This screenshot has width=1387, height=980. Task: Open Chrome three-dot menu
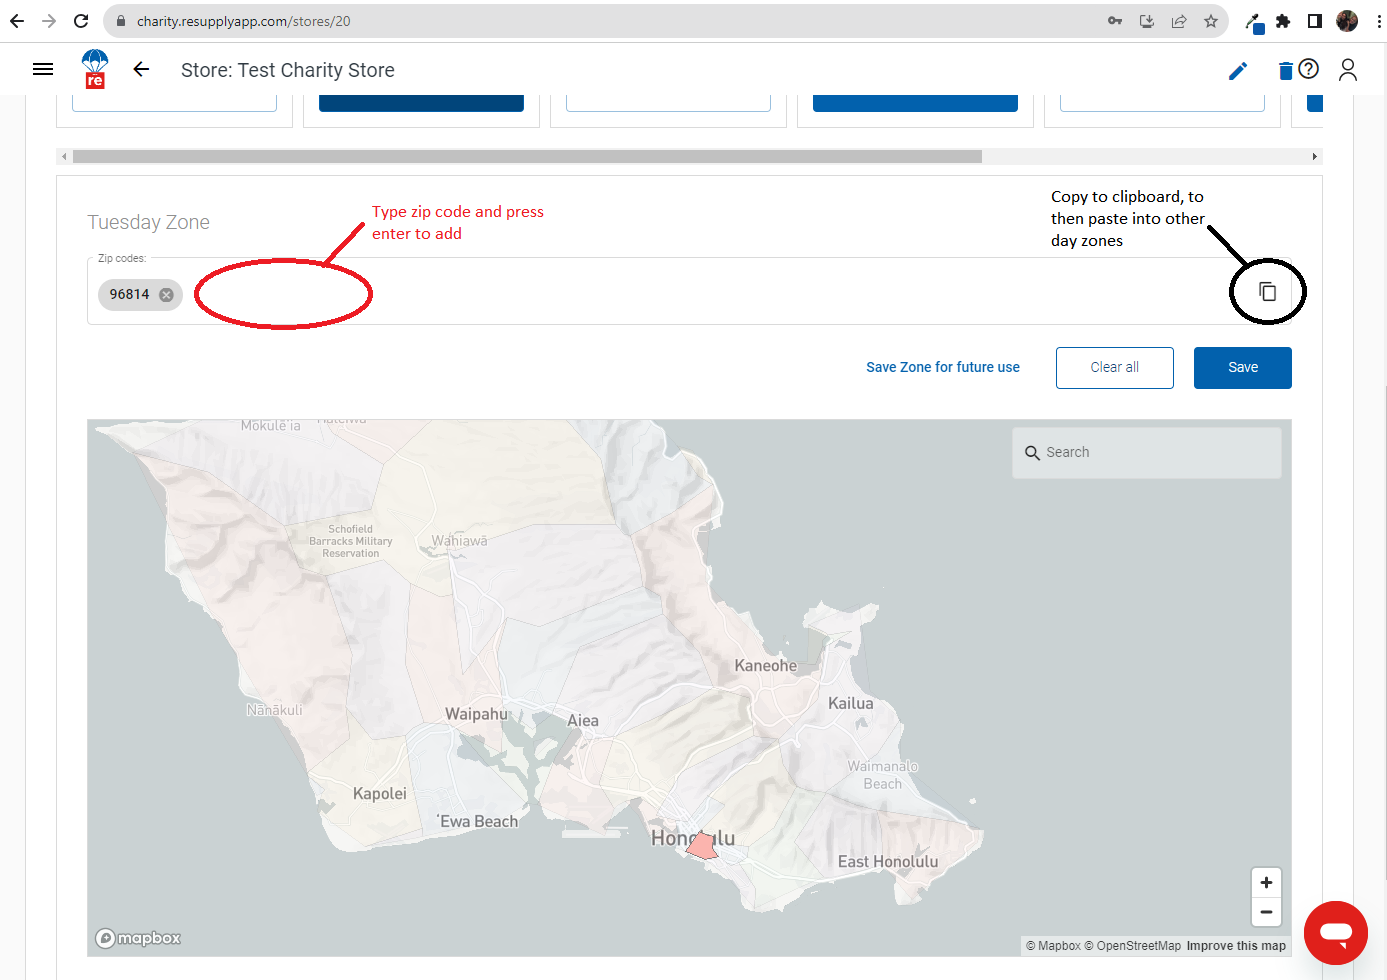point(1379,21)
